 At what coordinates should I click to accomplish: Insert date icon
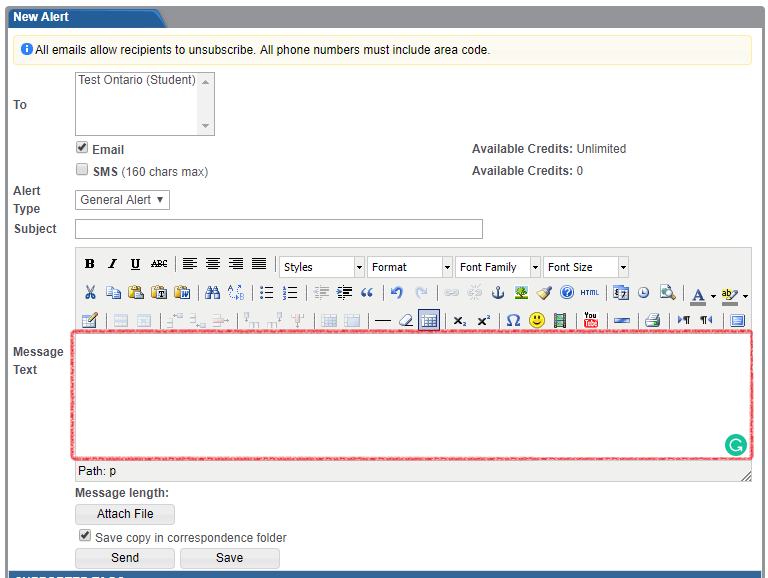[621, 292]
